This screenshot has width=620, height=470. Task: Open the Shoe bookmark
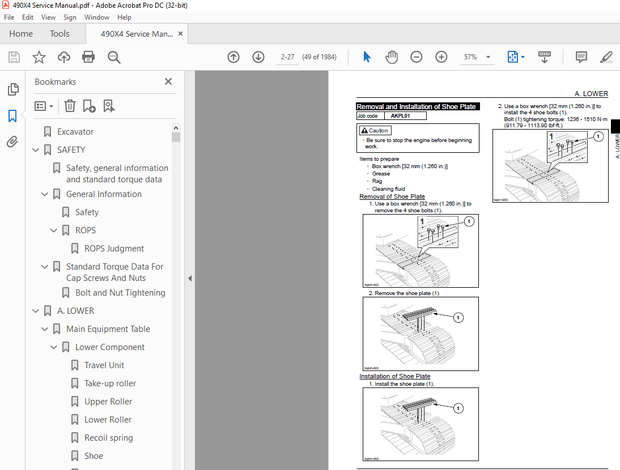pos(93,456)
